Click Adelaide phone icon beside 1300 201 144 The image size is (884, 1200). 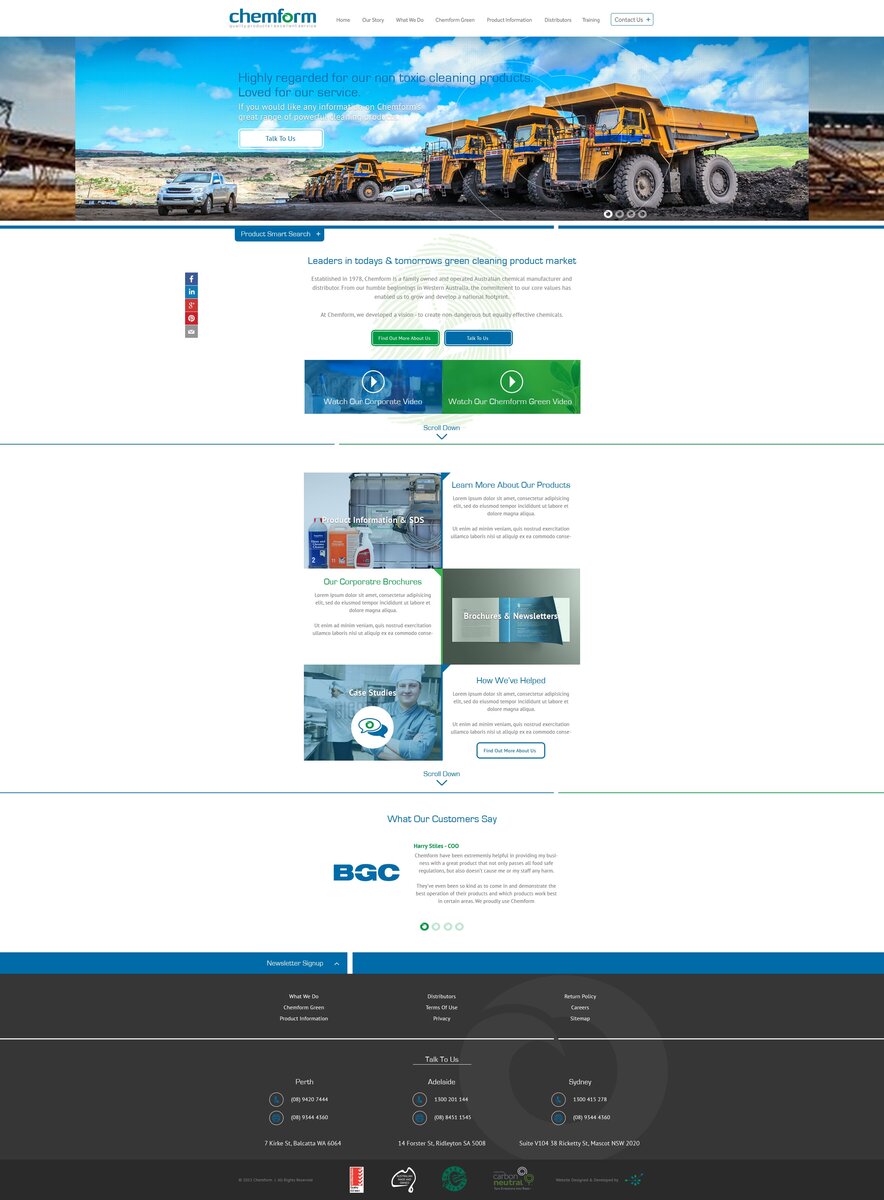pos(420,1099)
